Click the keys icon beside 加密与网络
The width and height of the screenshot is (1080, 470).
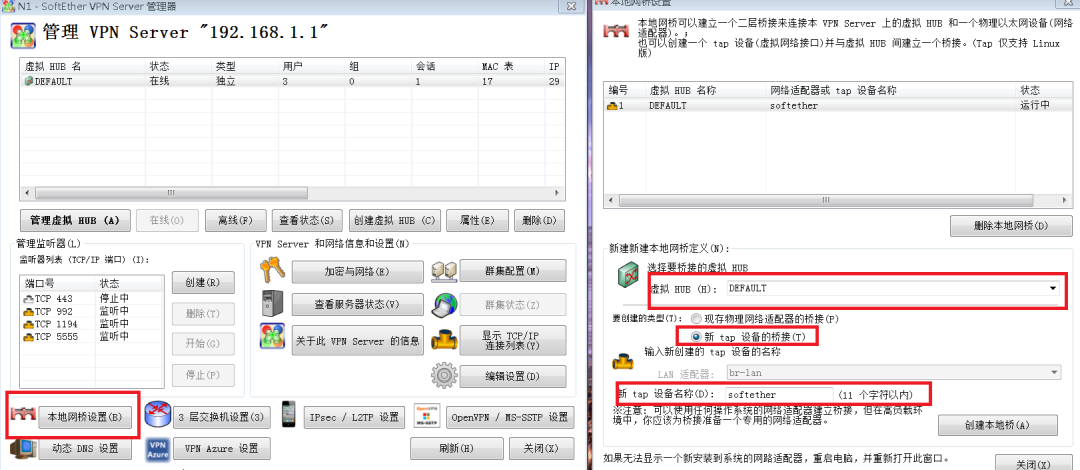(x=272, y=270)
